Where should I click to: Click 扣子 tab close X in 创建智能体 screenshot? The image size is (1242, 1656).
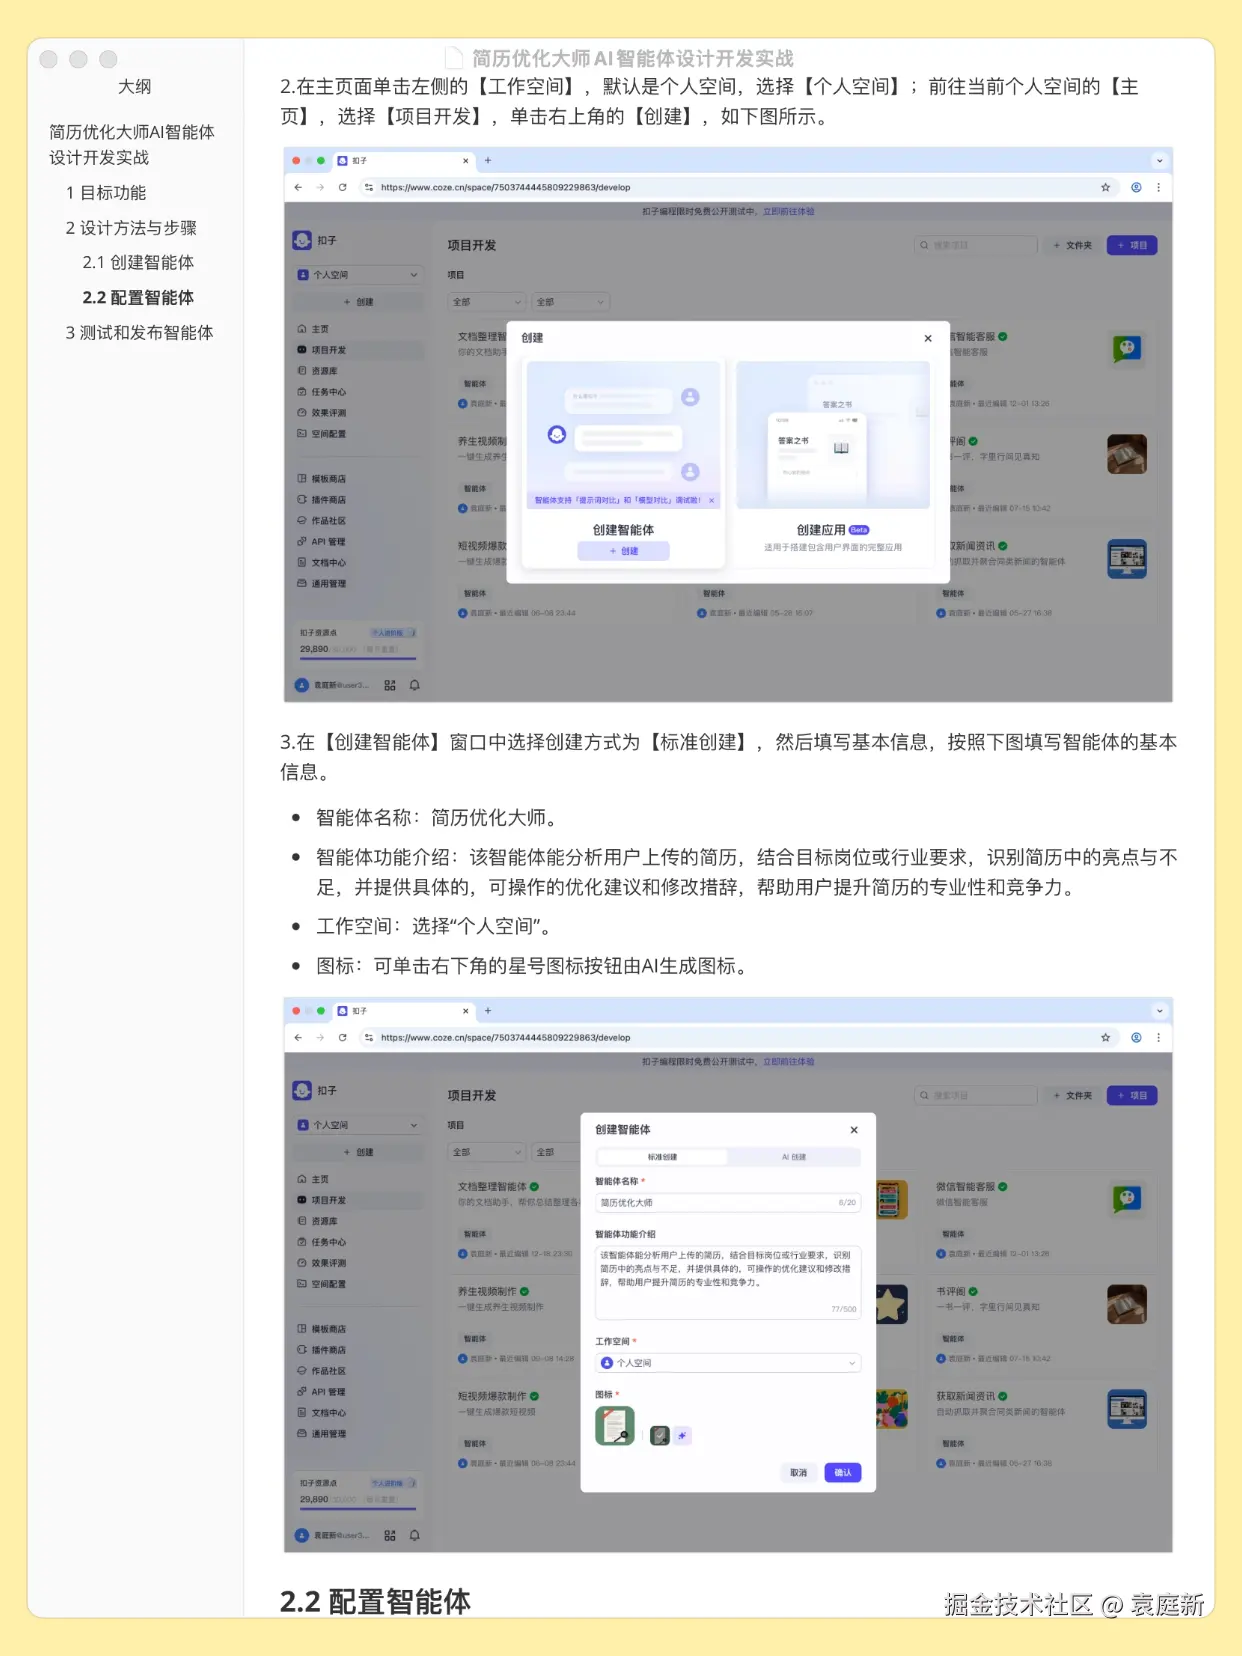coord(465,1011)
